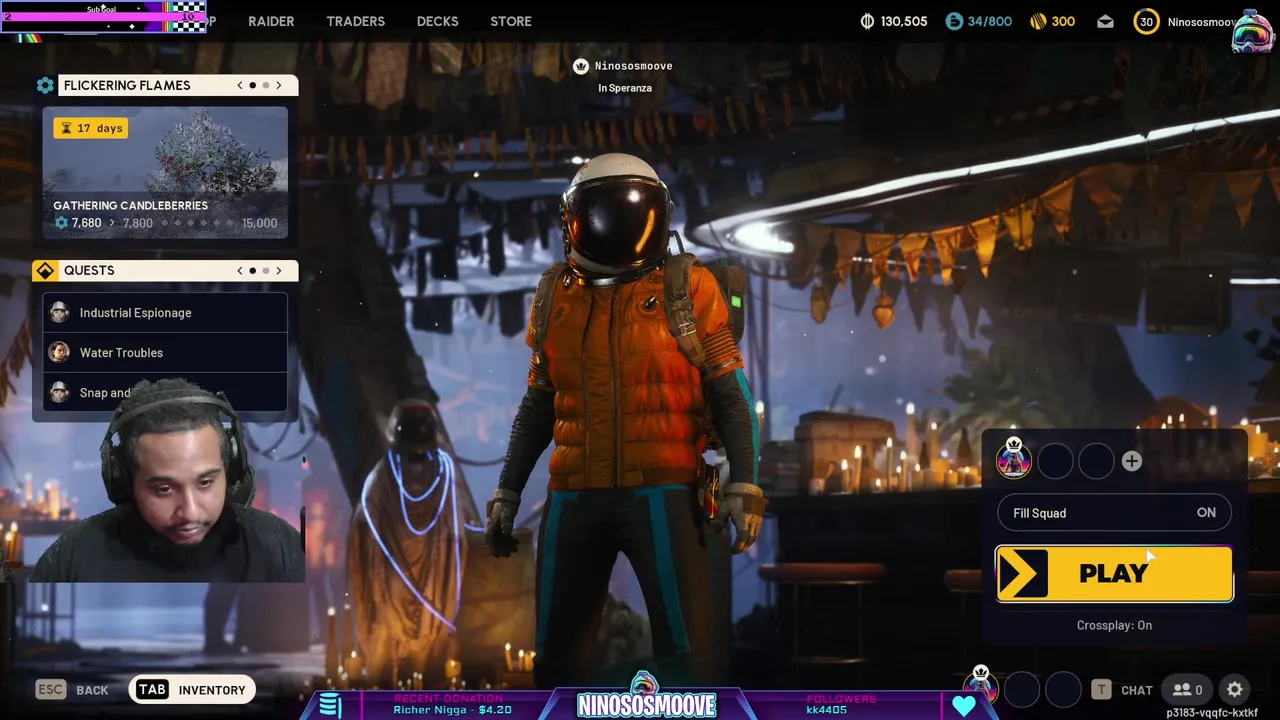Click the T key chat shortcut icon
1280x720 pixels.
pos(1101,689)
